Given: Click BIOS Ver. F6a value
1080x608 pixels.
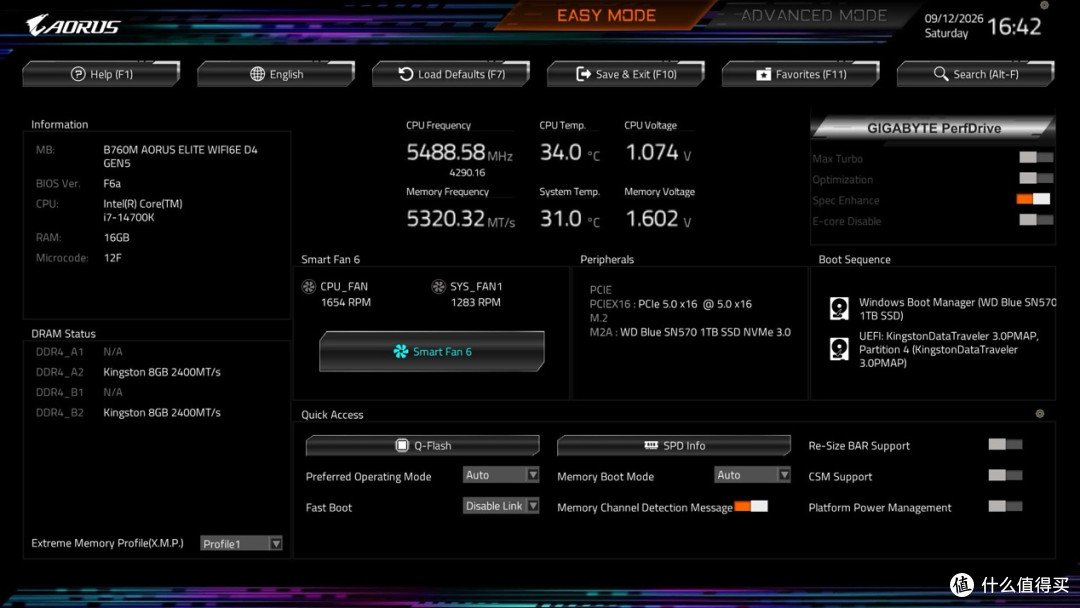Looking at the screenshot, I should click(x=112, y=184).
